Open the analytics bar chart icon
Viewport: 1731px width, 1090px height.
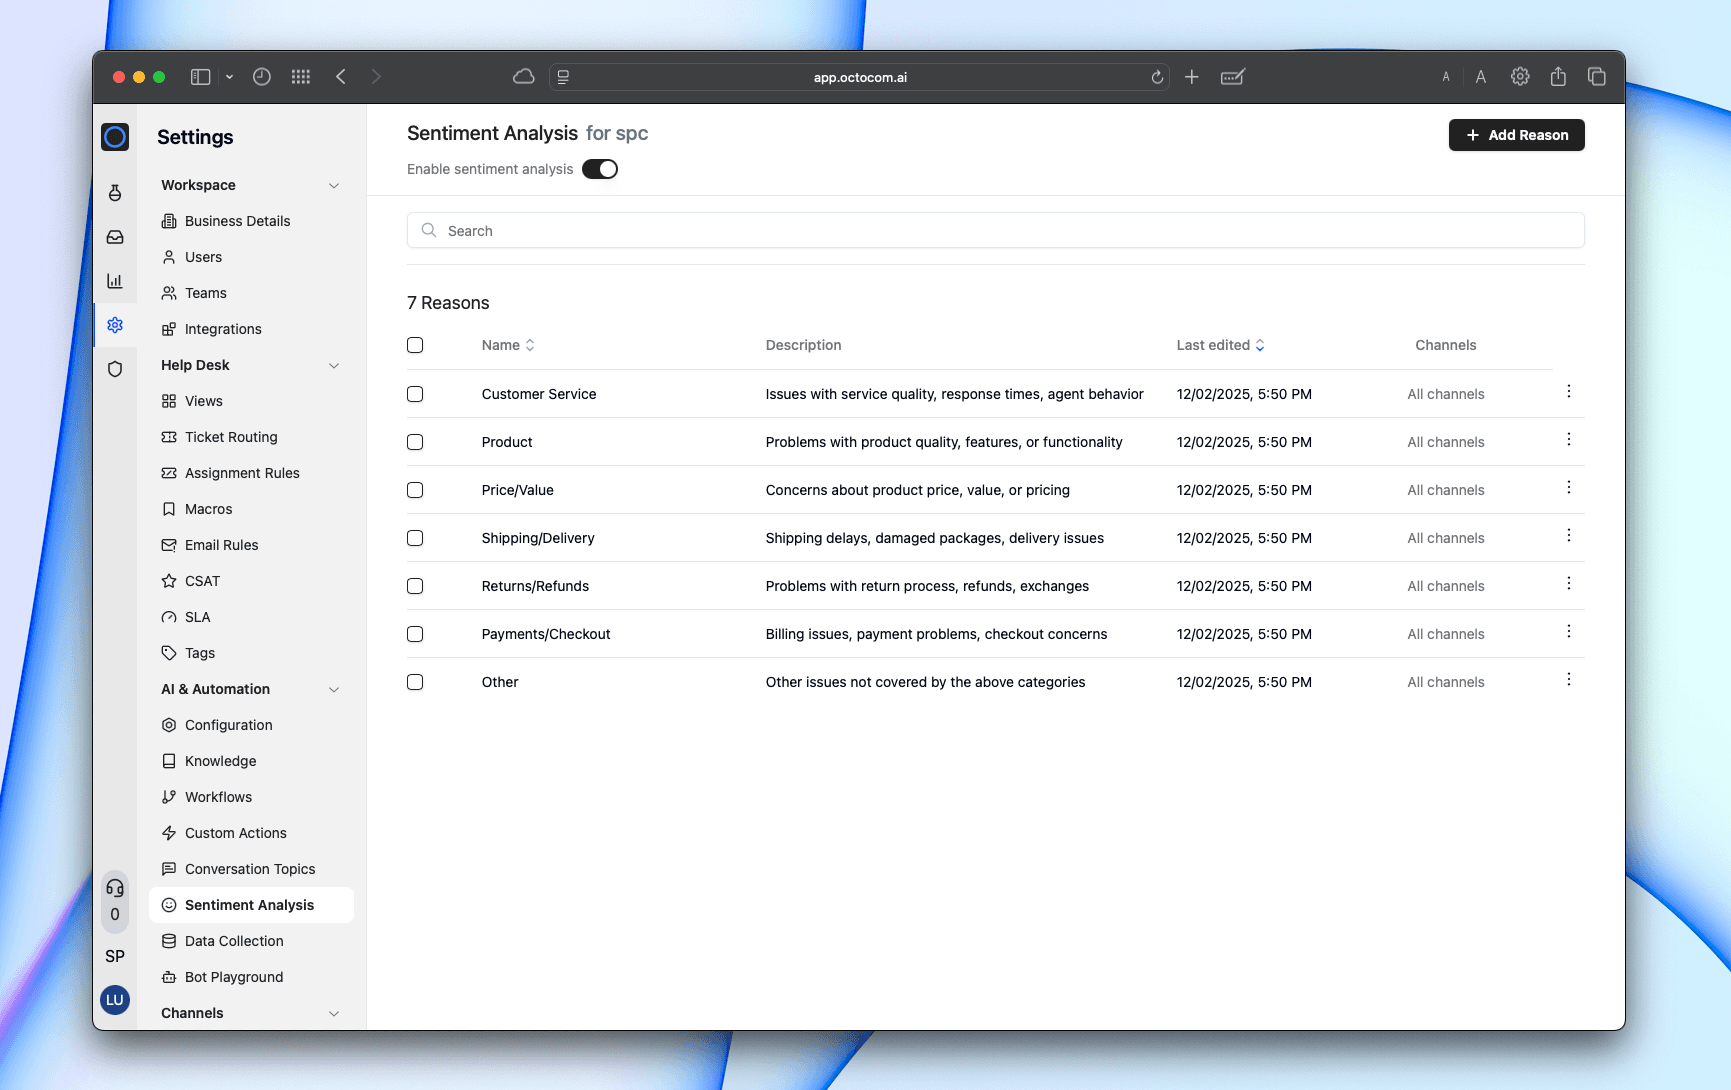[x=115, y=281]
